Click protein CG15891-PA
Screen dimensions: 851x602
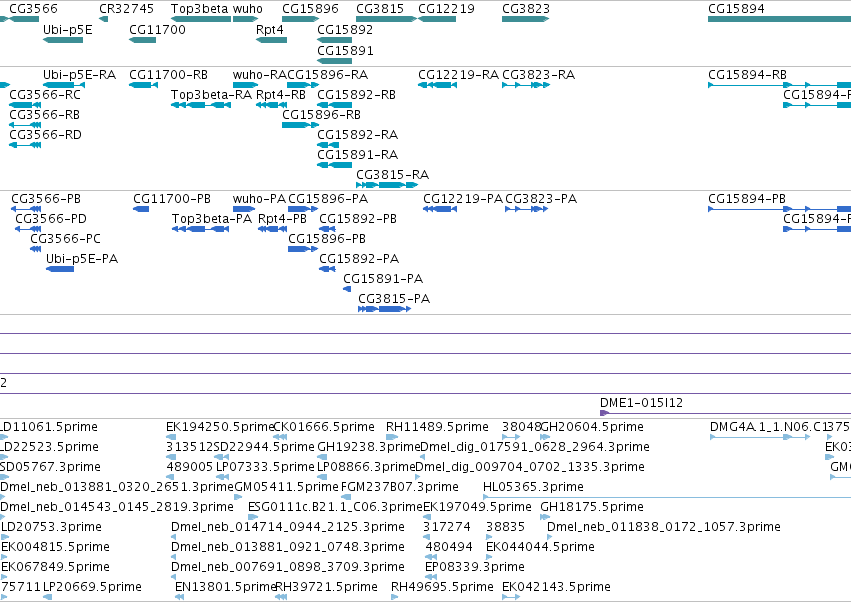(x=383, y=279)
